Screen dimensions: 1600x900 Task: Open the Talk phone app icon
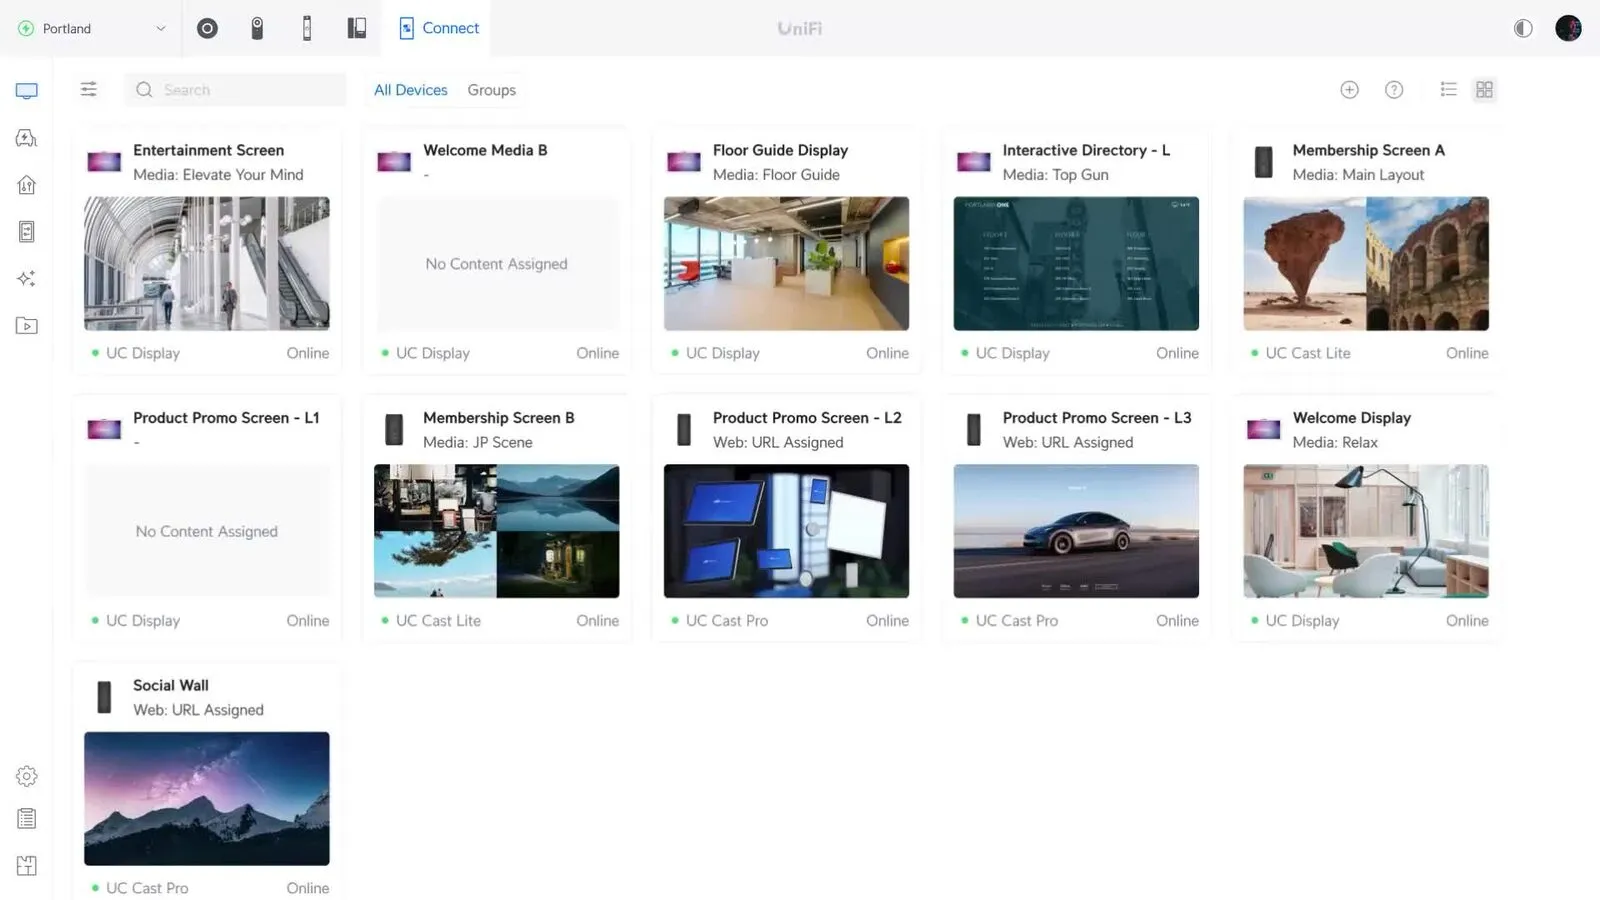(356, 28)
